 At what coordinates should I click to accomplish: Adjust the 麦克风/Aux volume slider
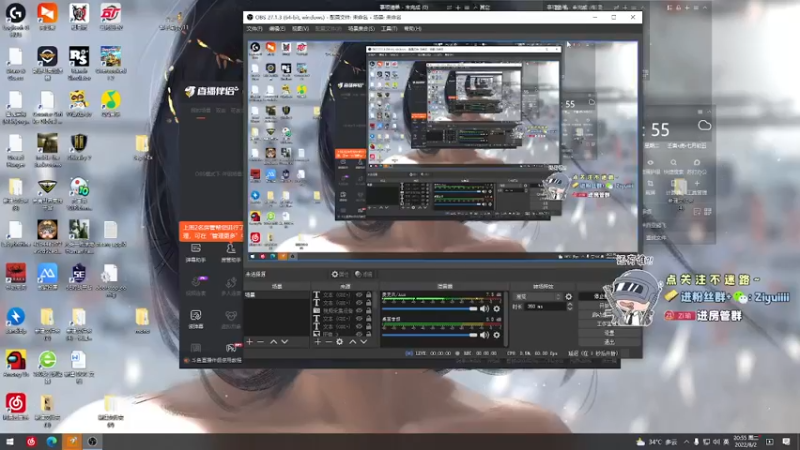click(x=430, y=309)
